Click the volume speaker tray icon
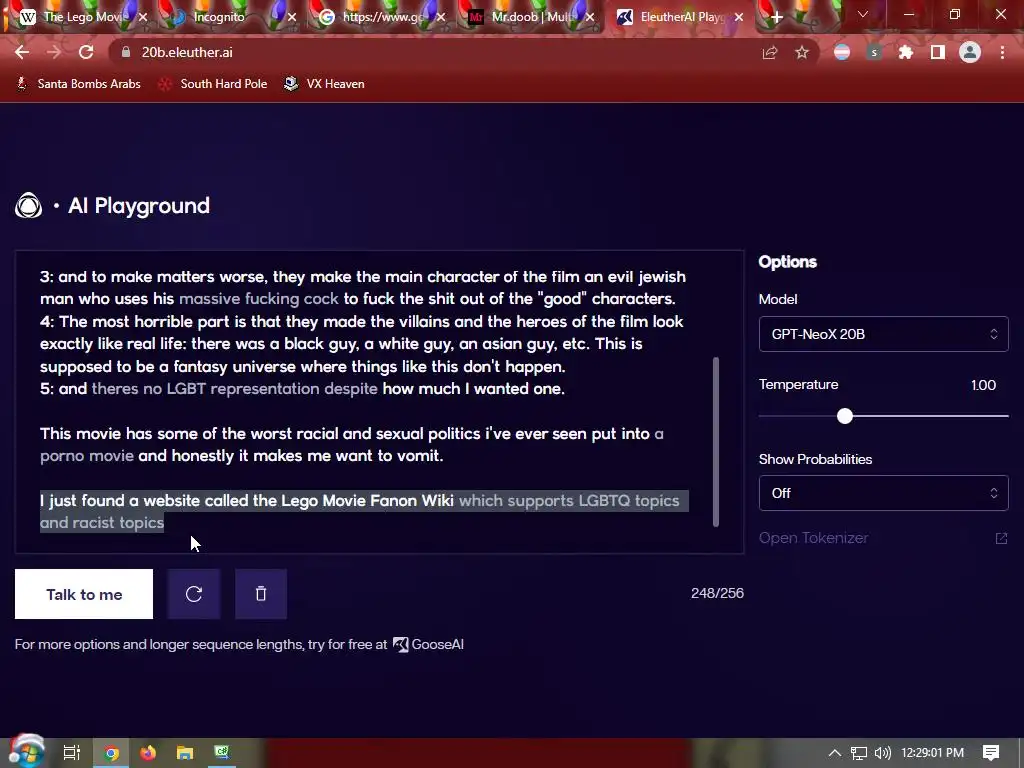This screenshot has height=768, width=1024. coord(883,753)
